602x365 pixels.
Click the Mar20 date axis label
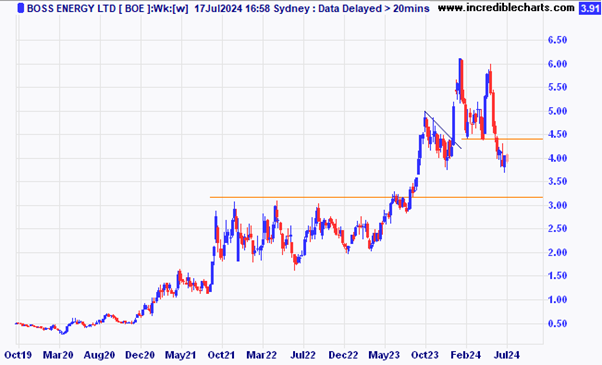click(58, 355)
